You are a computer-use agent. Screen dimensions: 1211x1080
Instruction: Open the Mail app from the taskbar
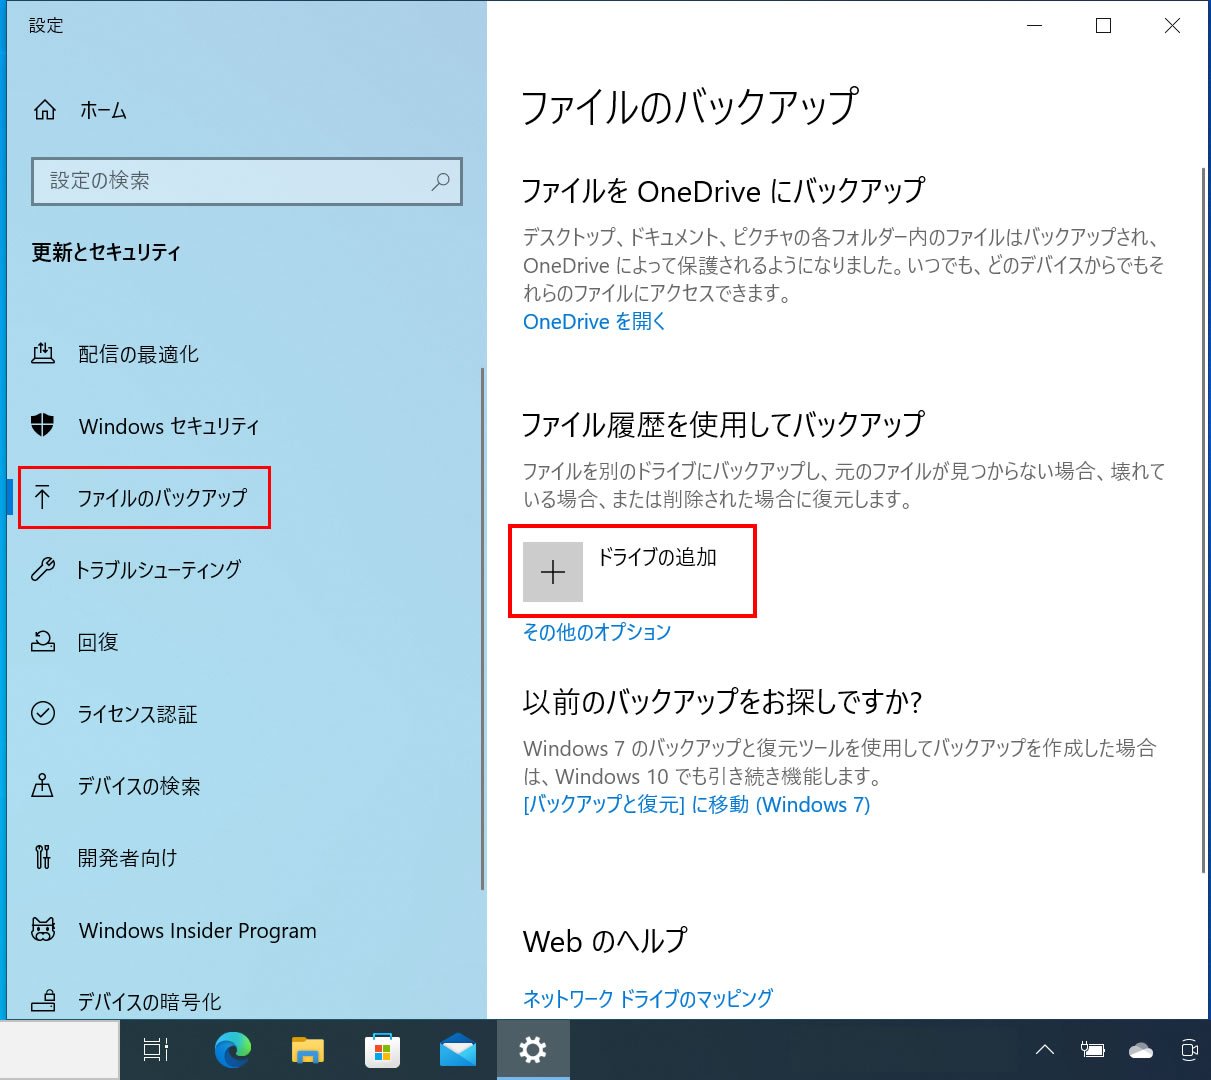458,1051
